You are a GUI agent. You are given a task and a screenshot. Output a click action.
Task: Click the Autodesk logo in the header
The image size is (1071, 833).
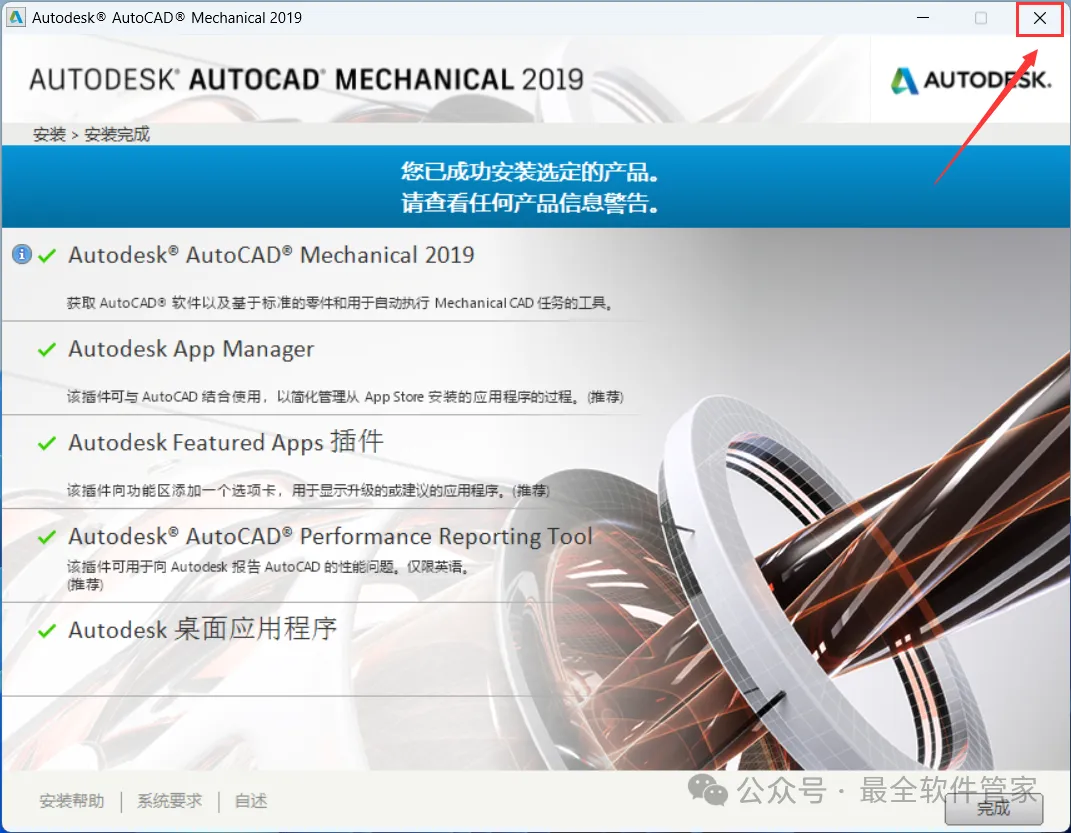[x=971, y=81]
